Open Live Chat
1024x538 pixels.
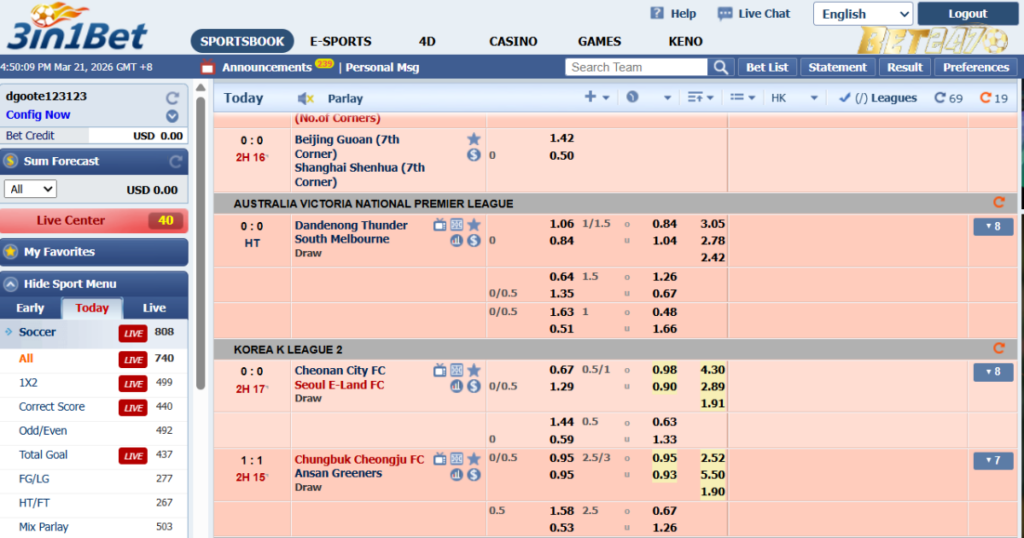pos(754,14)
